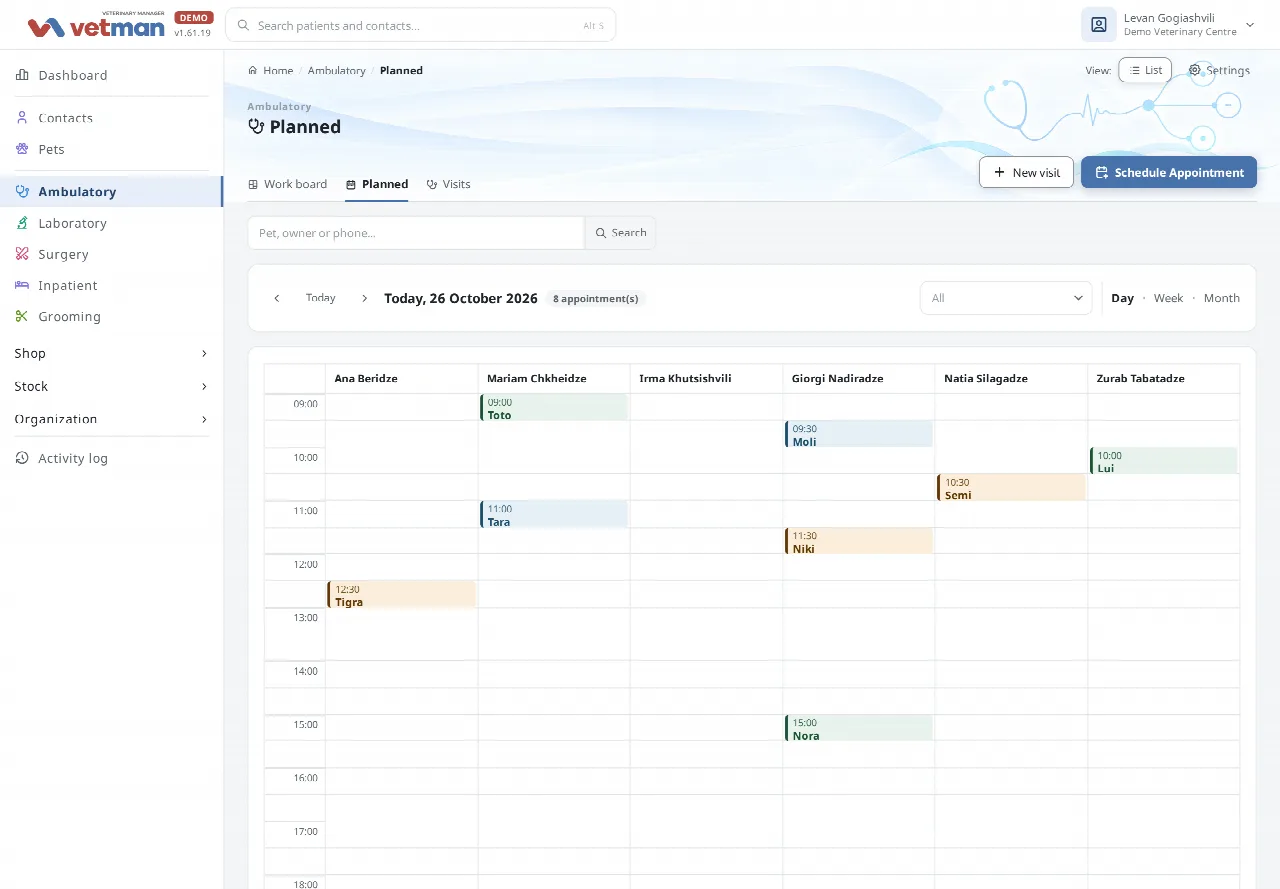The width and height of the screenshot is (1280, 889).
Task: Click the Laboratory icon in sidebar
Action: point(22,223)
